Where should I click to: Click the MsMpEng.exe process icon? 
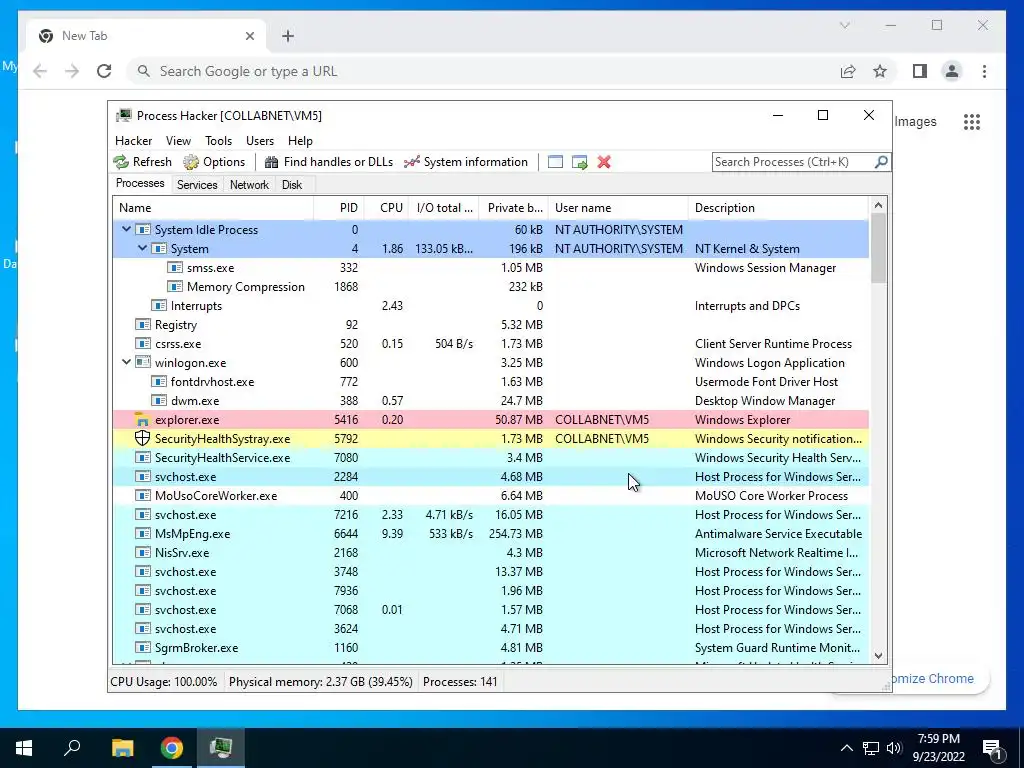(142, 534)
